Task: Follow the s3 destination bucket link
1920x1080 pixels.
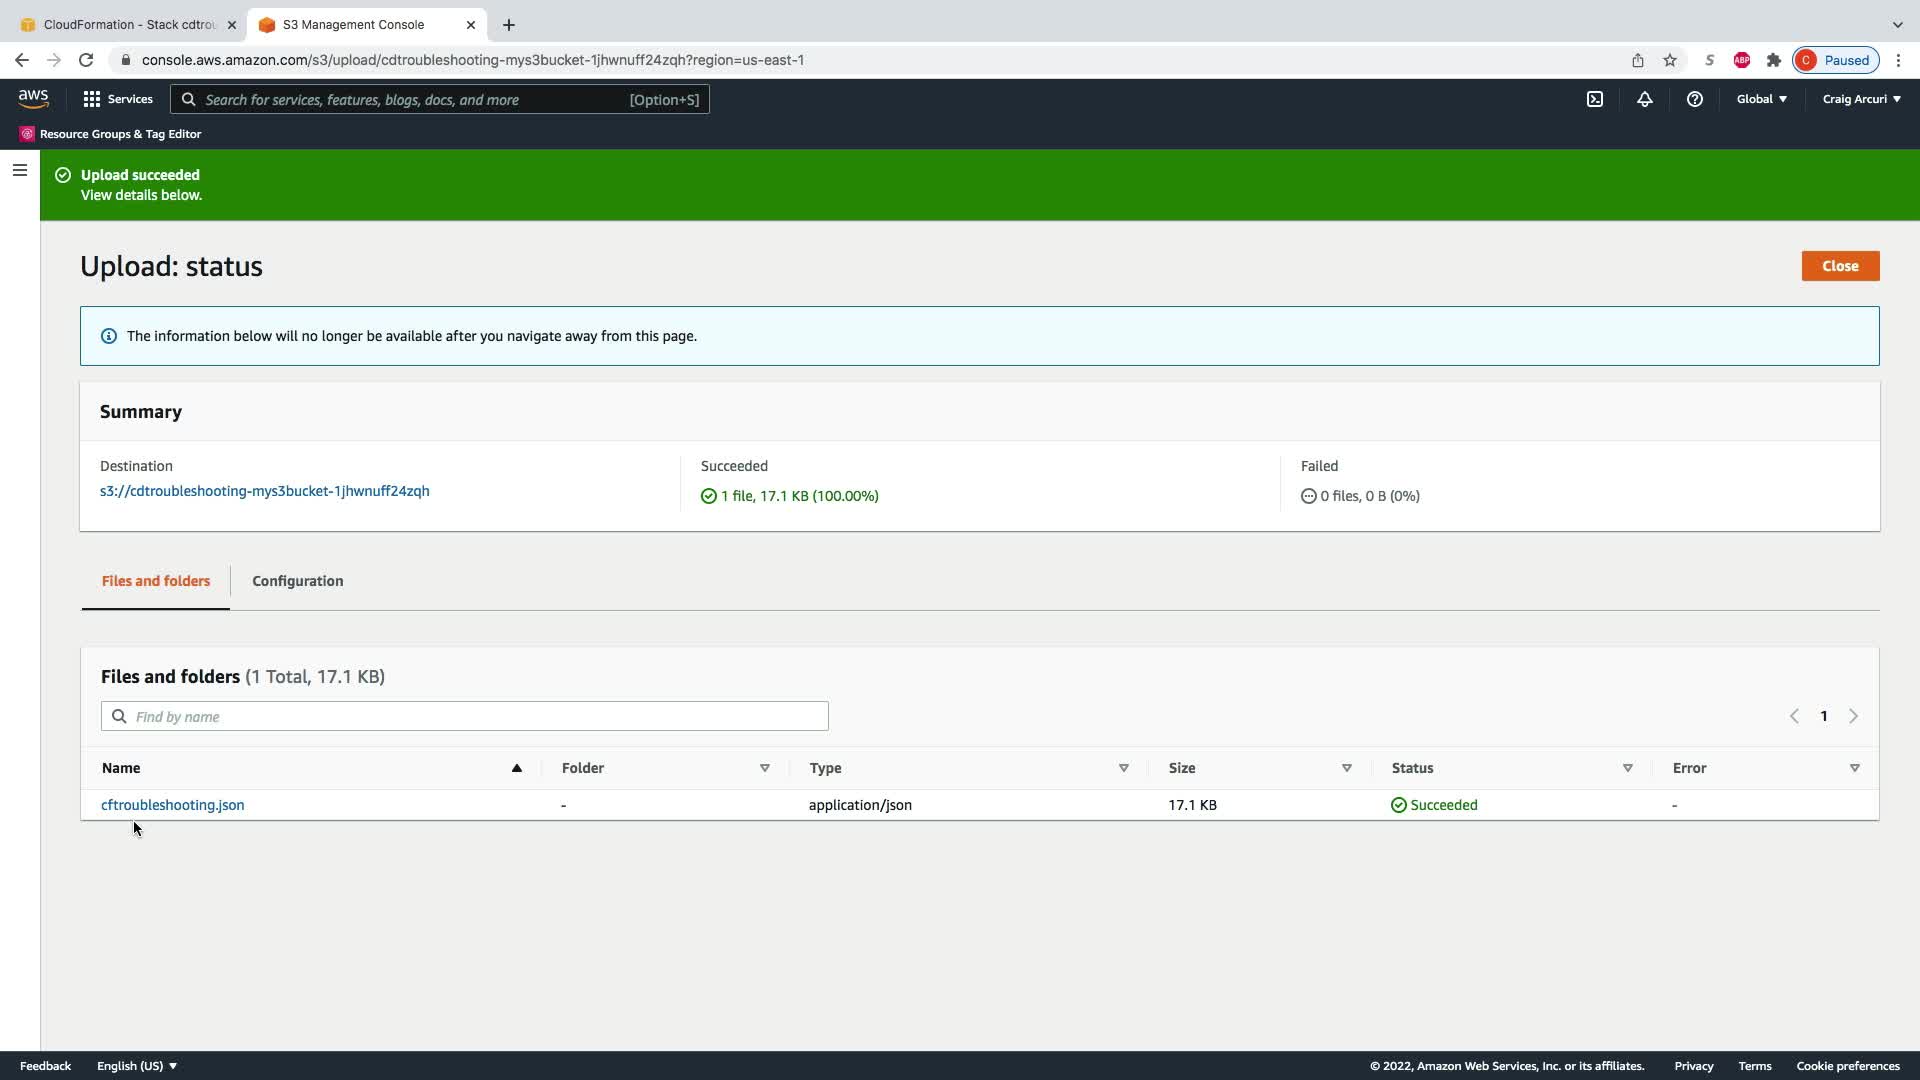Action: pyautogui.click(x=264, y=491)
